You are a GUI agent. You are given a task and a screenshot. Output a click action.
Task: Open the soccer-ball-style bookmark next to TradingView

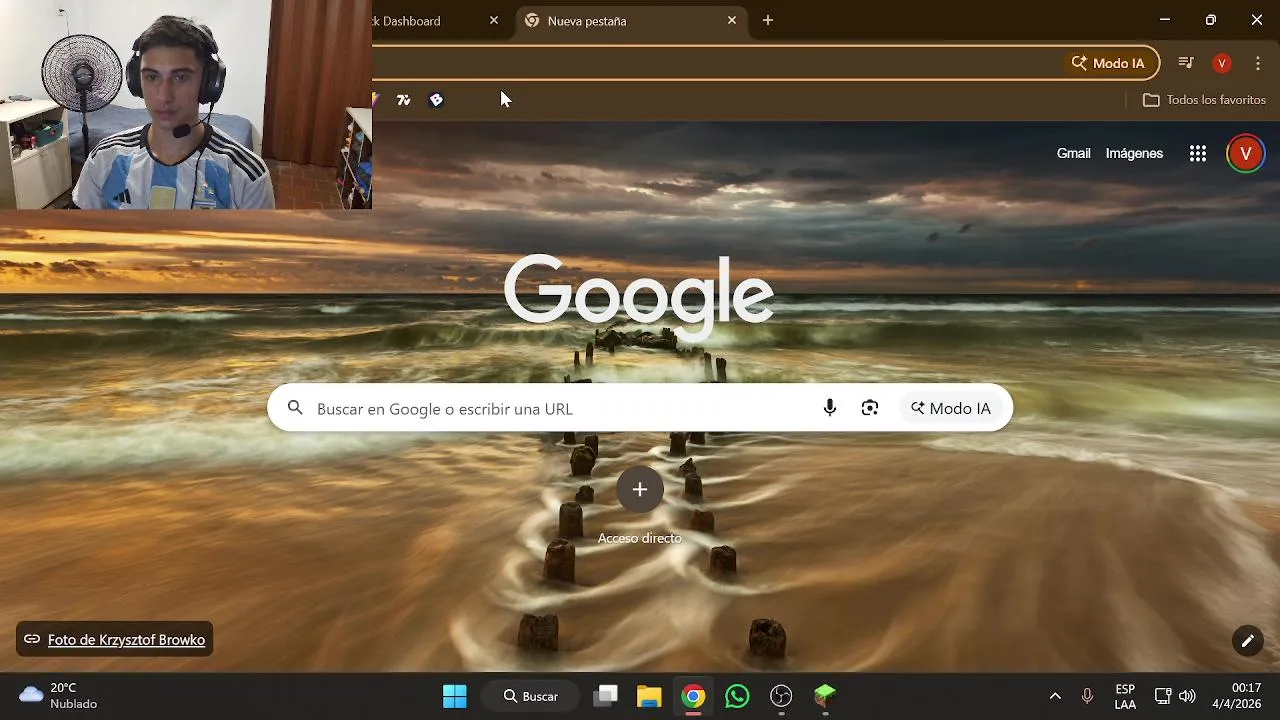pos(436,100)
